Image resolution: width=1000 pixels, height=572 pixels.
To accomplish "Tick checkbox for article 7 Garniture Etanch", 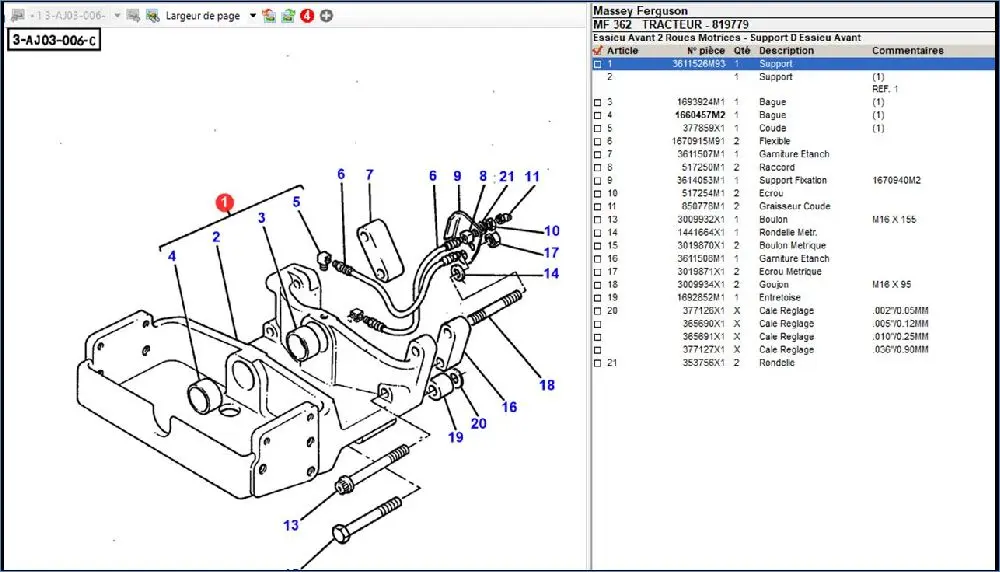I will point(598,154).
